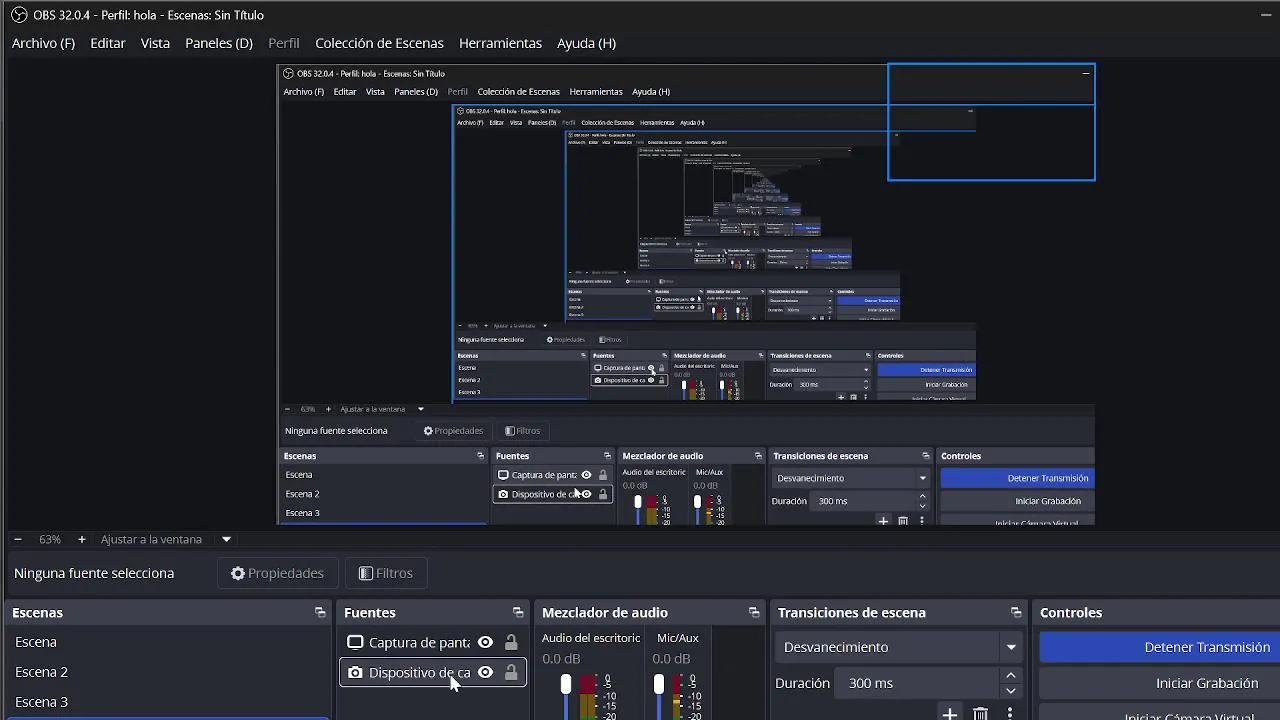
Task: Float the main Escenas dock panel icon
Action: pos(320,613)
